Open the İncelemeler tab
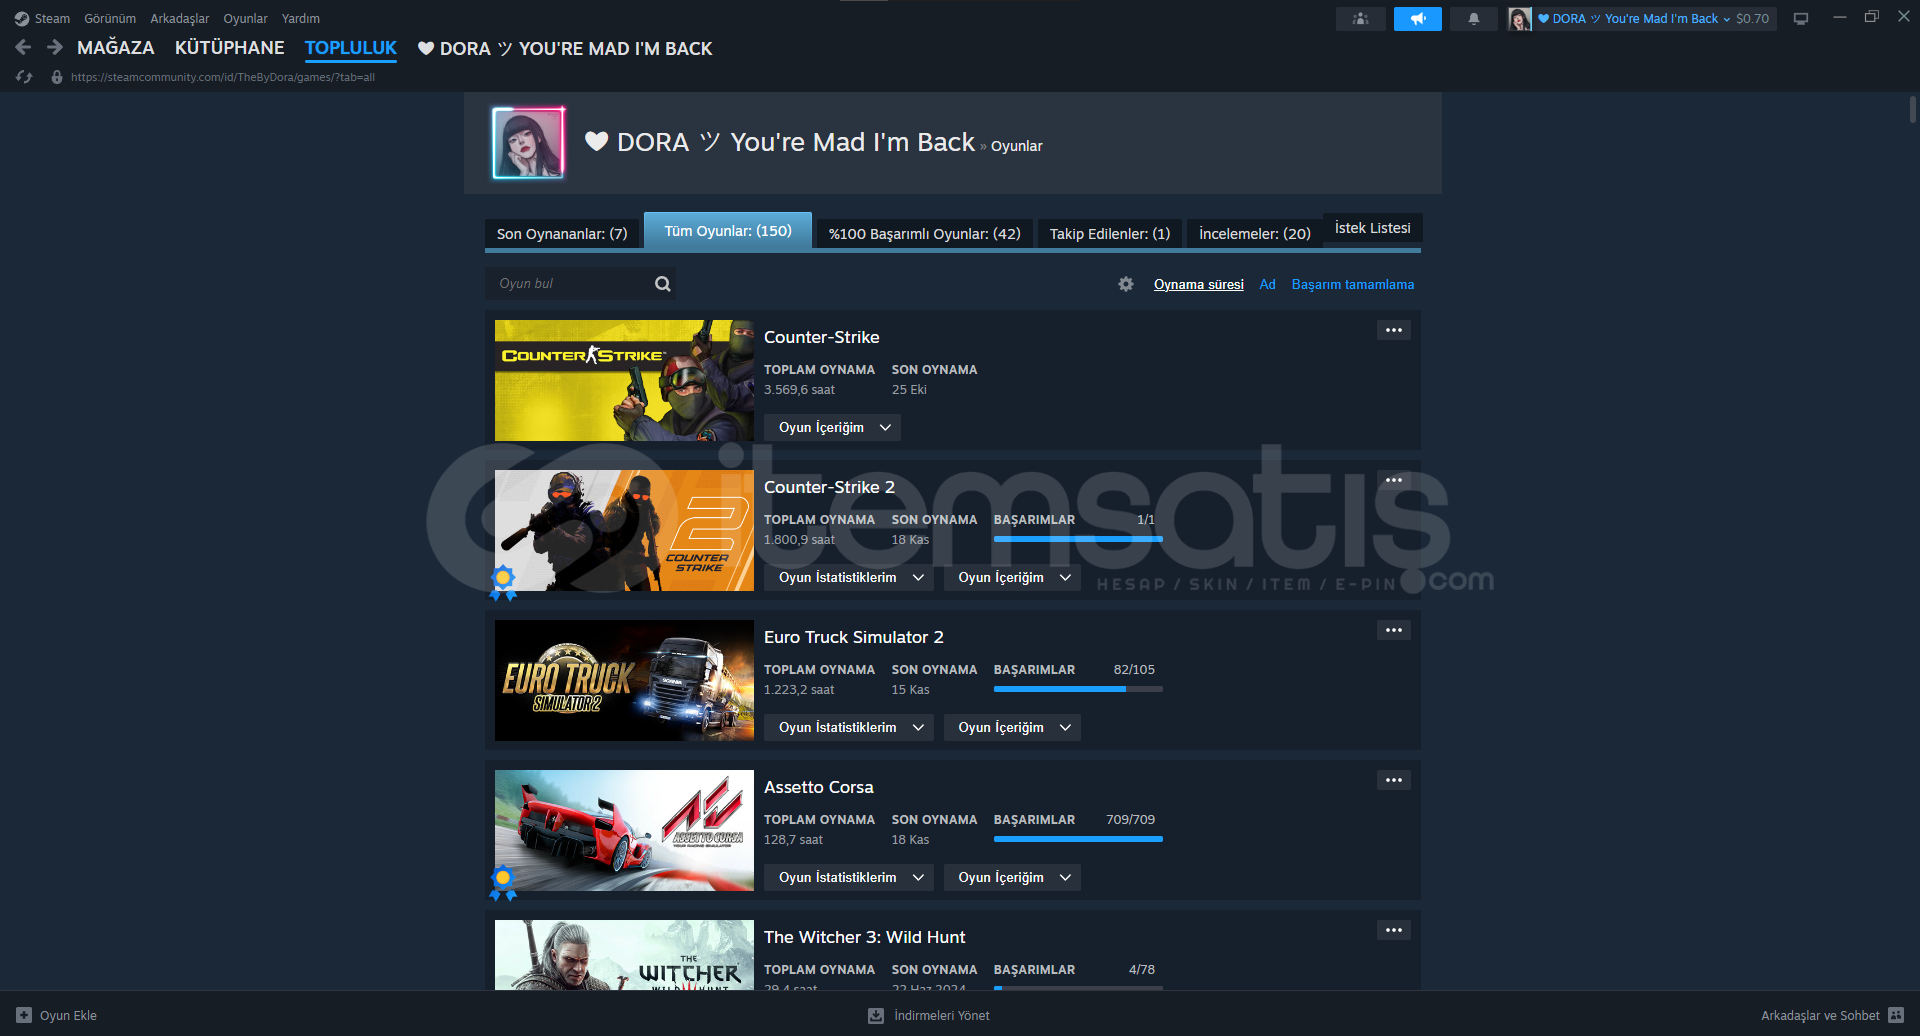1920x1036 pixels. click(1255, 234)
